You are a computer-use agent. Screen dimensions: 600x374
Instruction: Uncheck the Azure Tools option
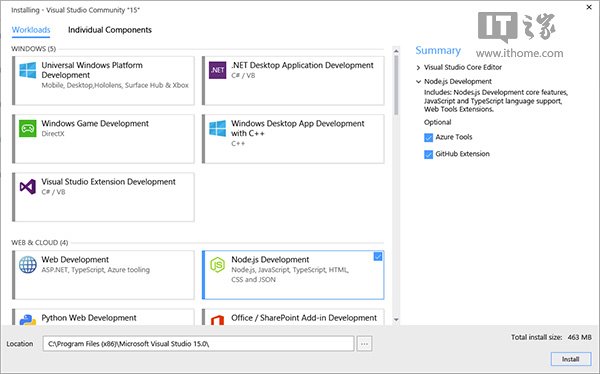pyautogui.click(x=429, y=137)
